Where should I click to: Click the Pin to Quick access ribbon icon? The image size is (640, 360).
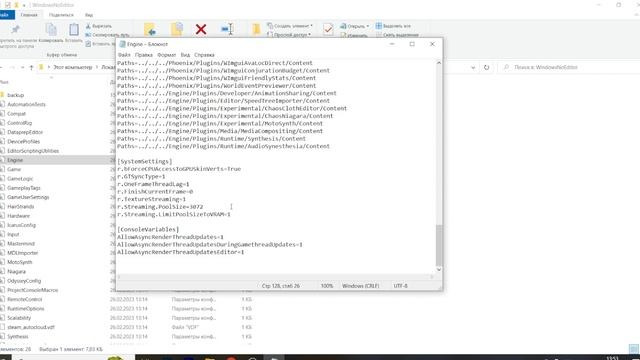16,29
